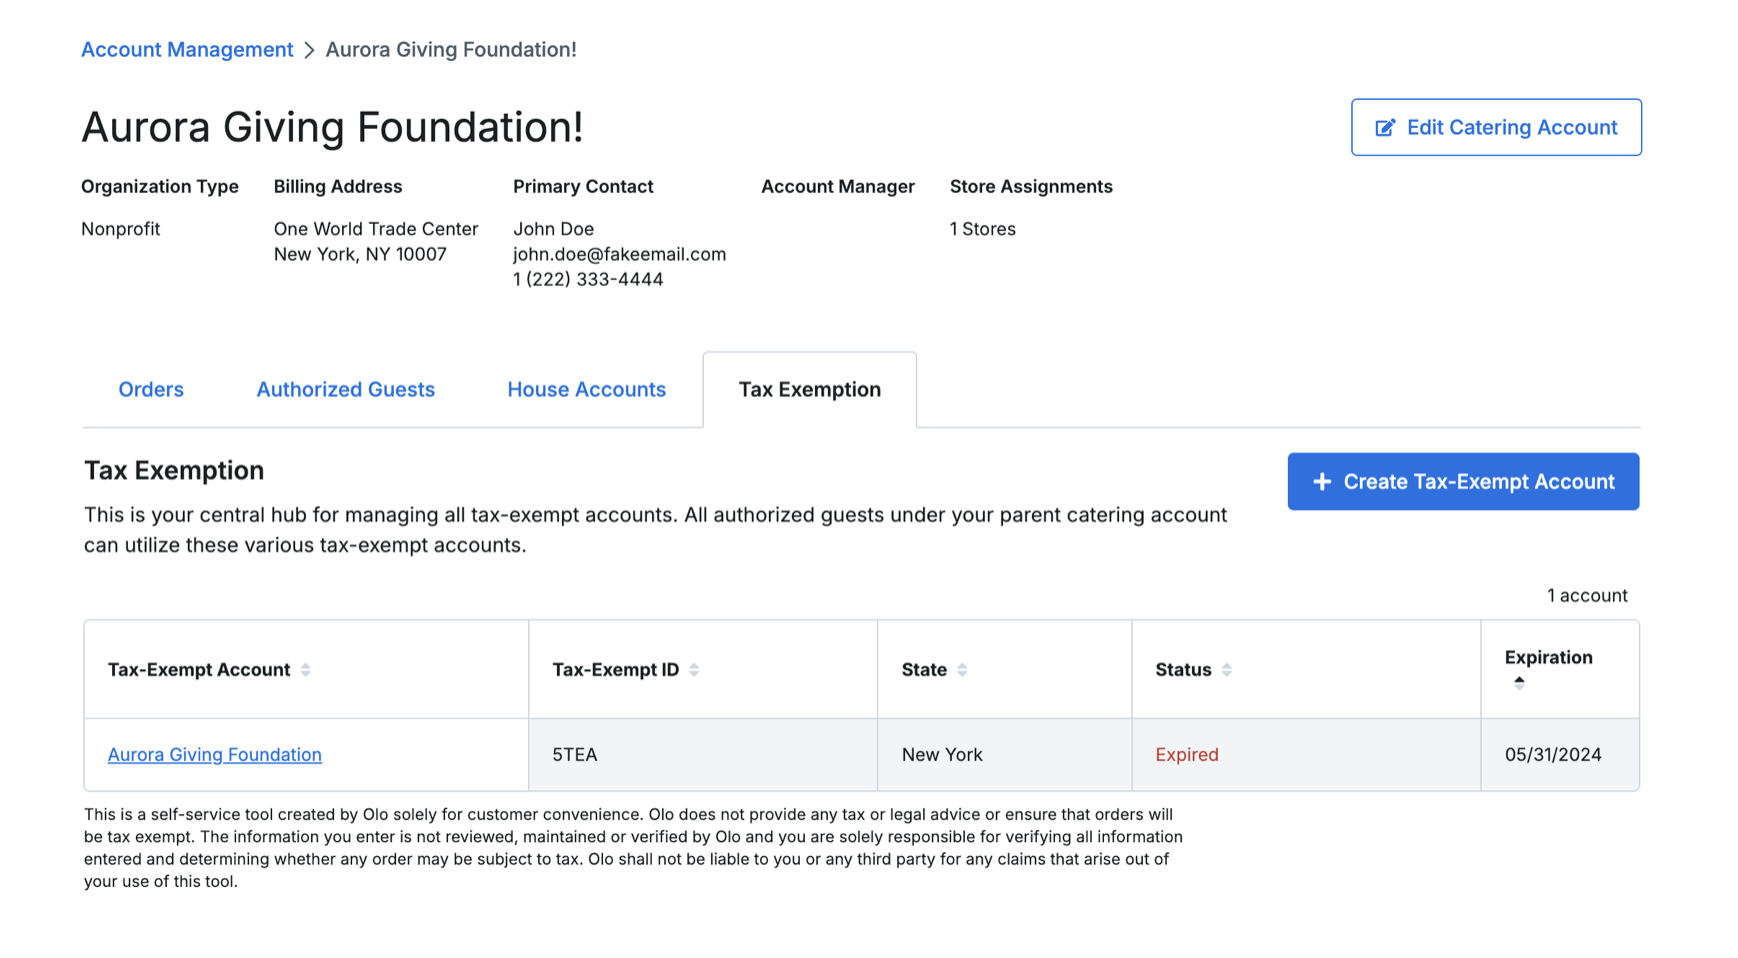Screen dimensions: 1738x958
Task: Sort by Status column arrows
Action: (x=1227, y=670)
